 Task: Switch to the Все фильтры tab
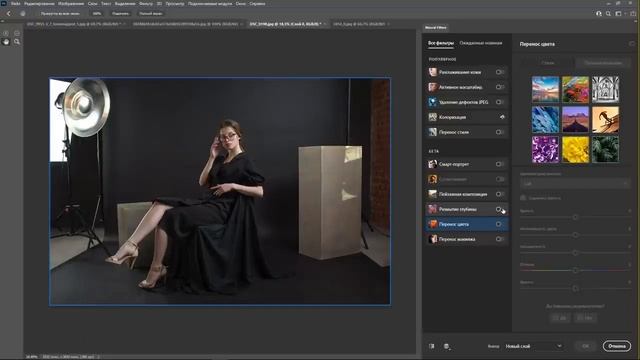click(x=441, y=43)
